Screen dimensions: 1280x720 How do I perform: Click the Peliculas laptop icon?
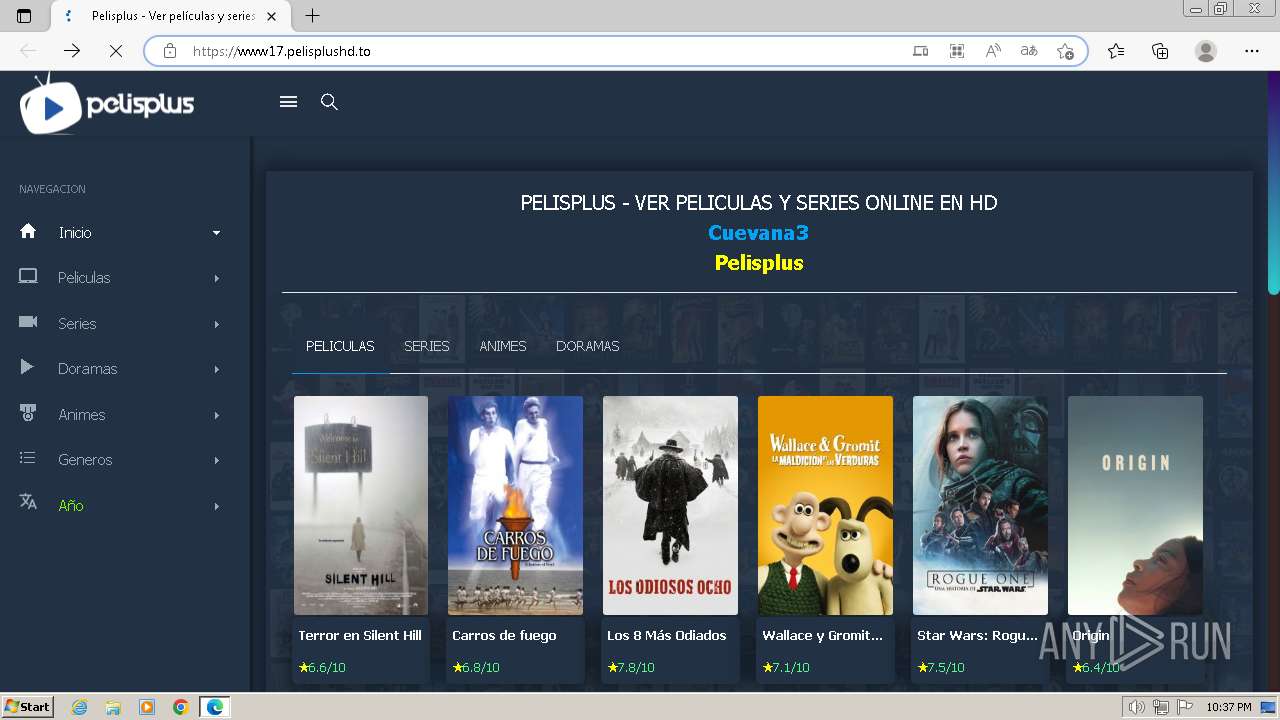28,277
